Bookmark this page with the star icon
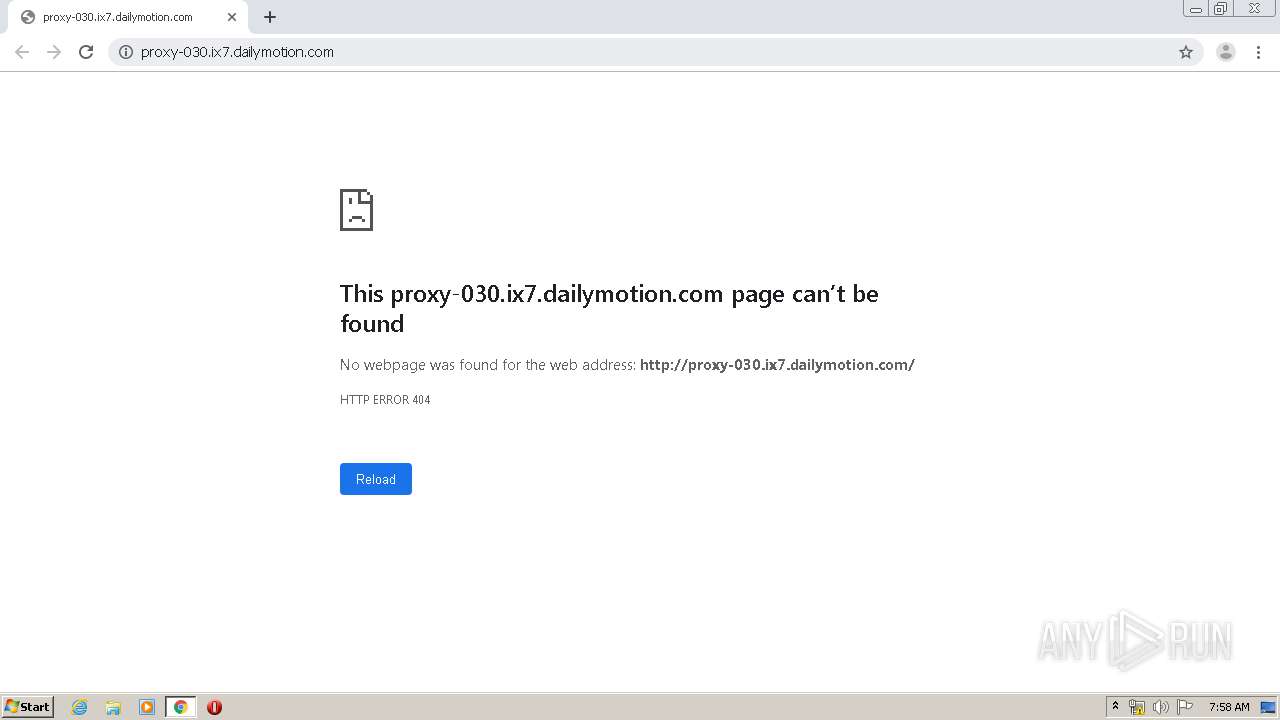Screen dimensions: 1280x720 [x=1186, y=52]
